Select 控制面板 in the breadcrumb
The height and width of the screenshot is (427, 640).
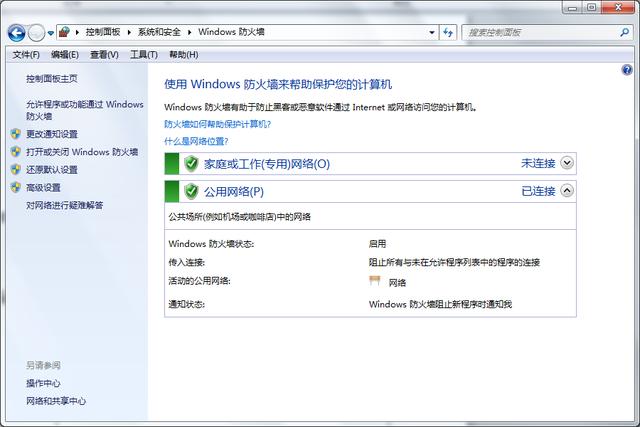pyautogui.click(x=103, y=32)
